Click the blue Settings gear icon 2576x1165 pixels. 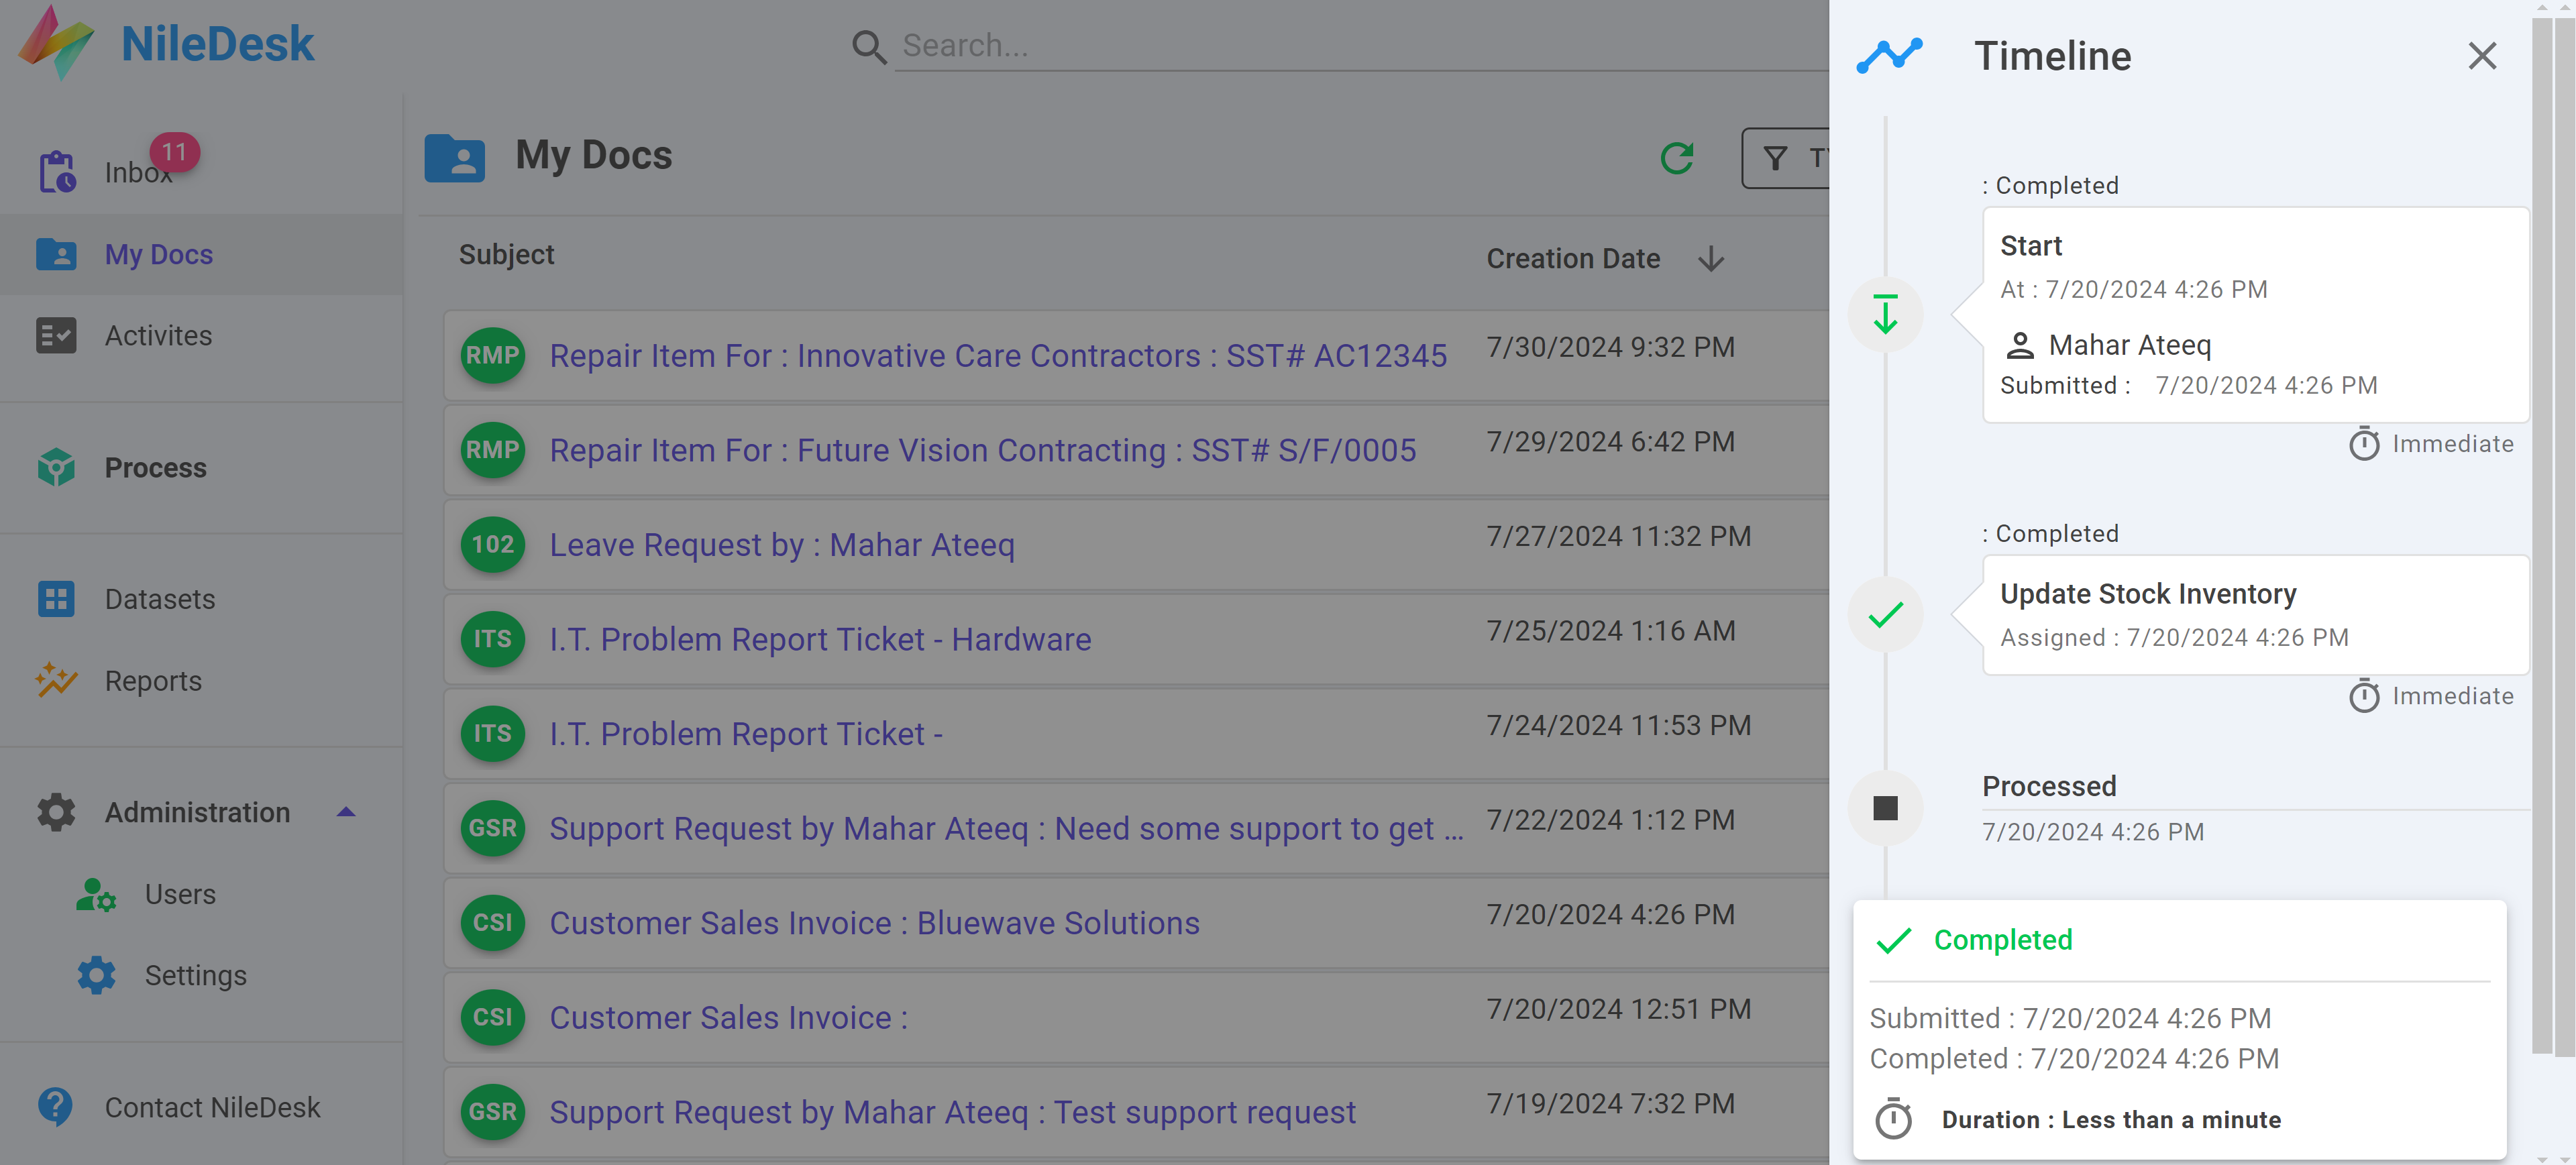[96, 975]
